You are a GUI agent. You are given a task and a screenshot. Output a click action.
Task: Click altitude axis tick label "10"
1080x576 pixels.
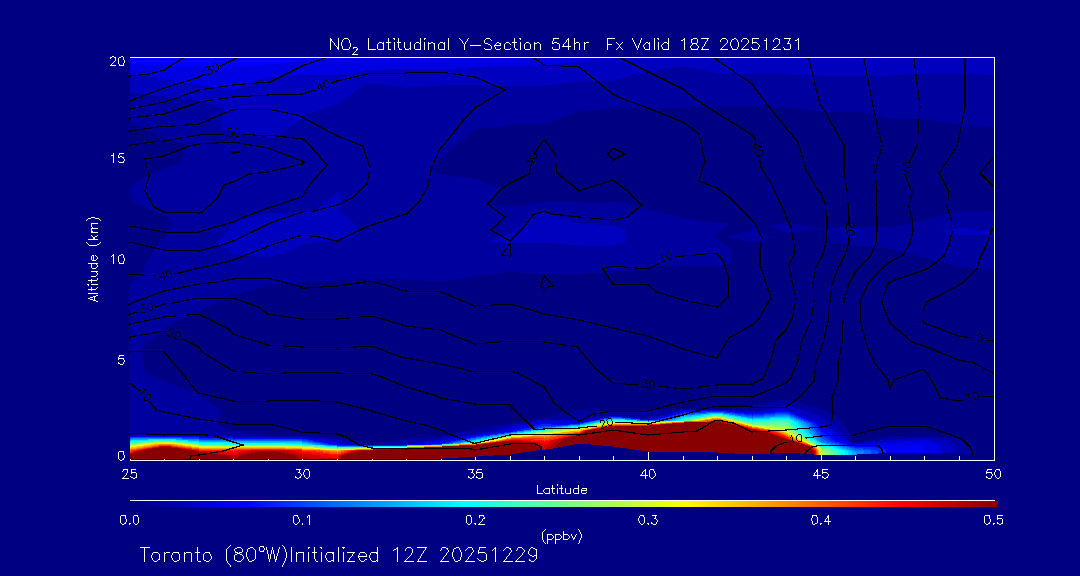tap(118, 259)
